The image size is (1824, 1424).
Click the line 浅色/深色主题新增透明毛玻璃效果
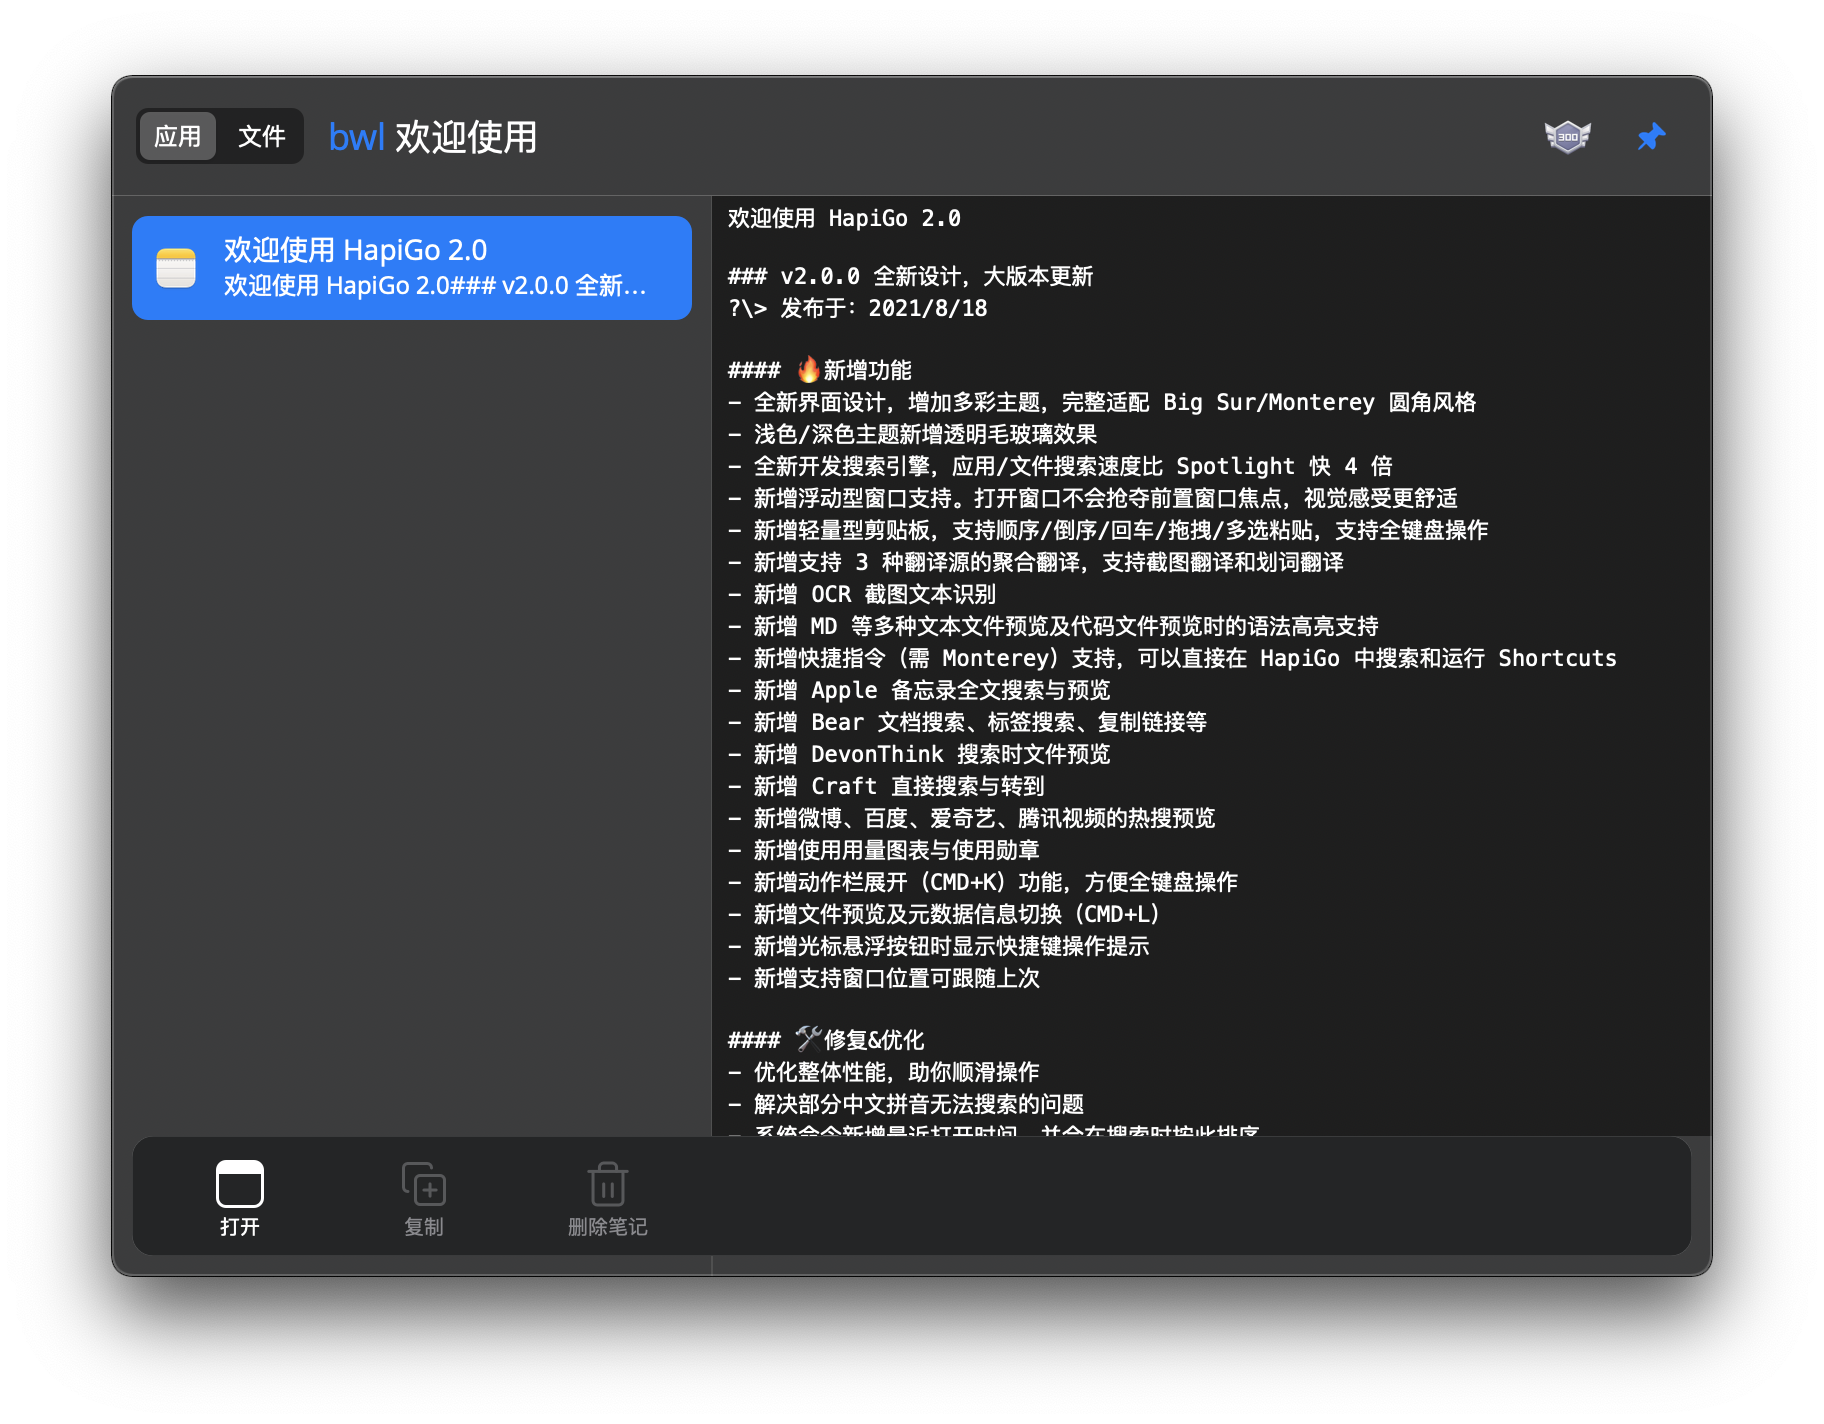[x=913, y=434]
